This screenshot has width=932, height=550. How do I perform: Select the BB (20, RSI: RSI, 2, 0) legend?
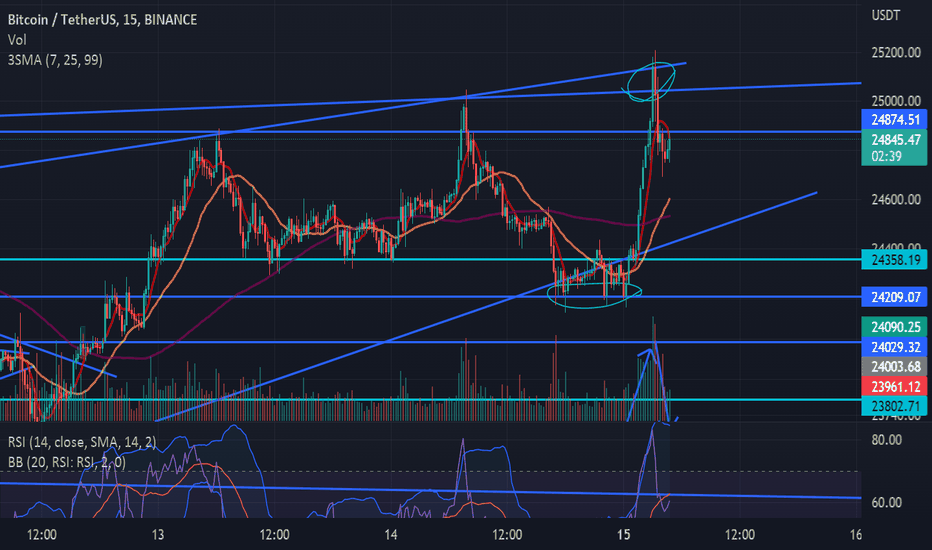click(67, 462)
